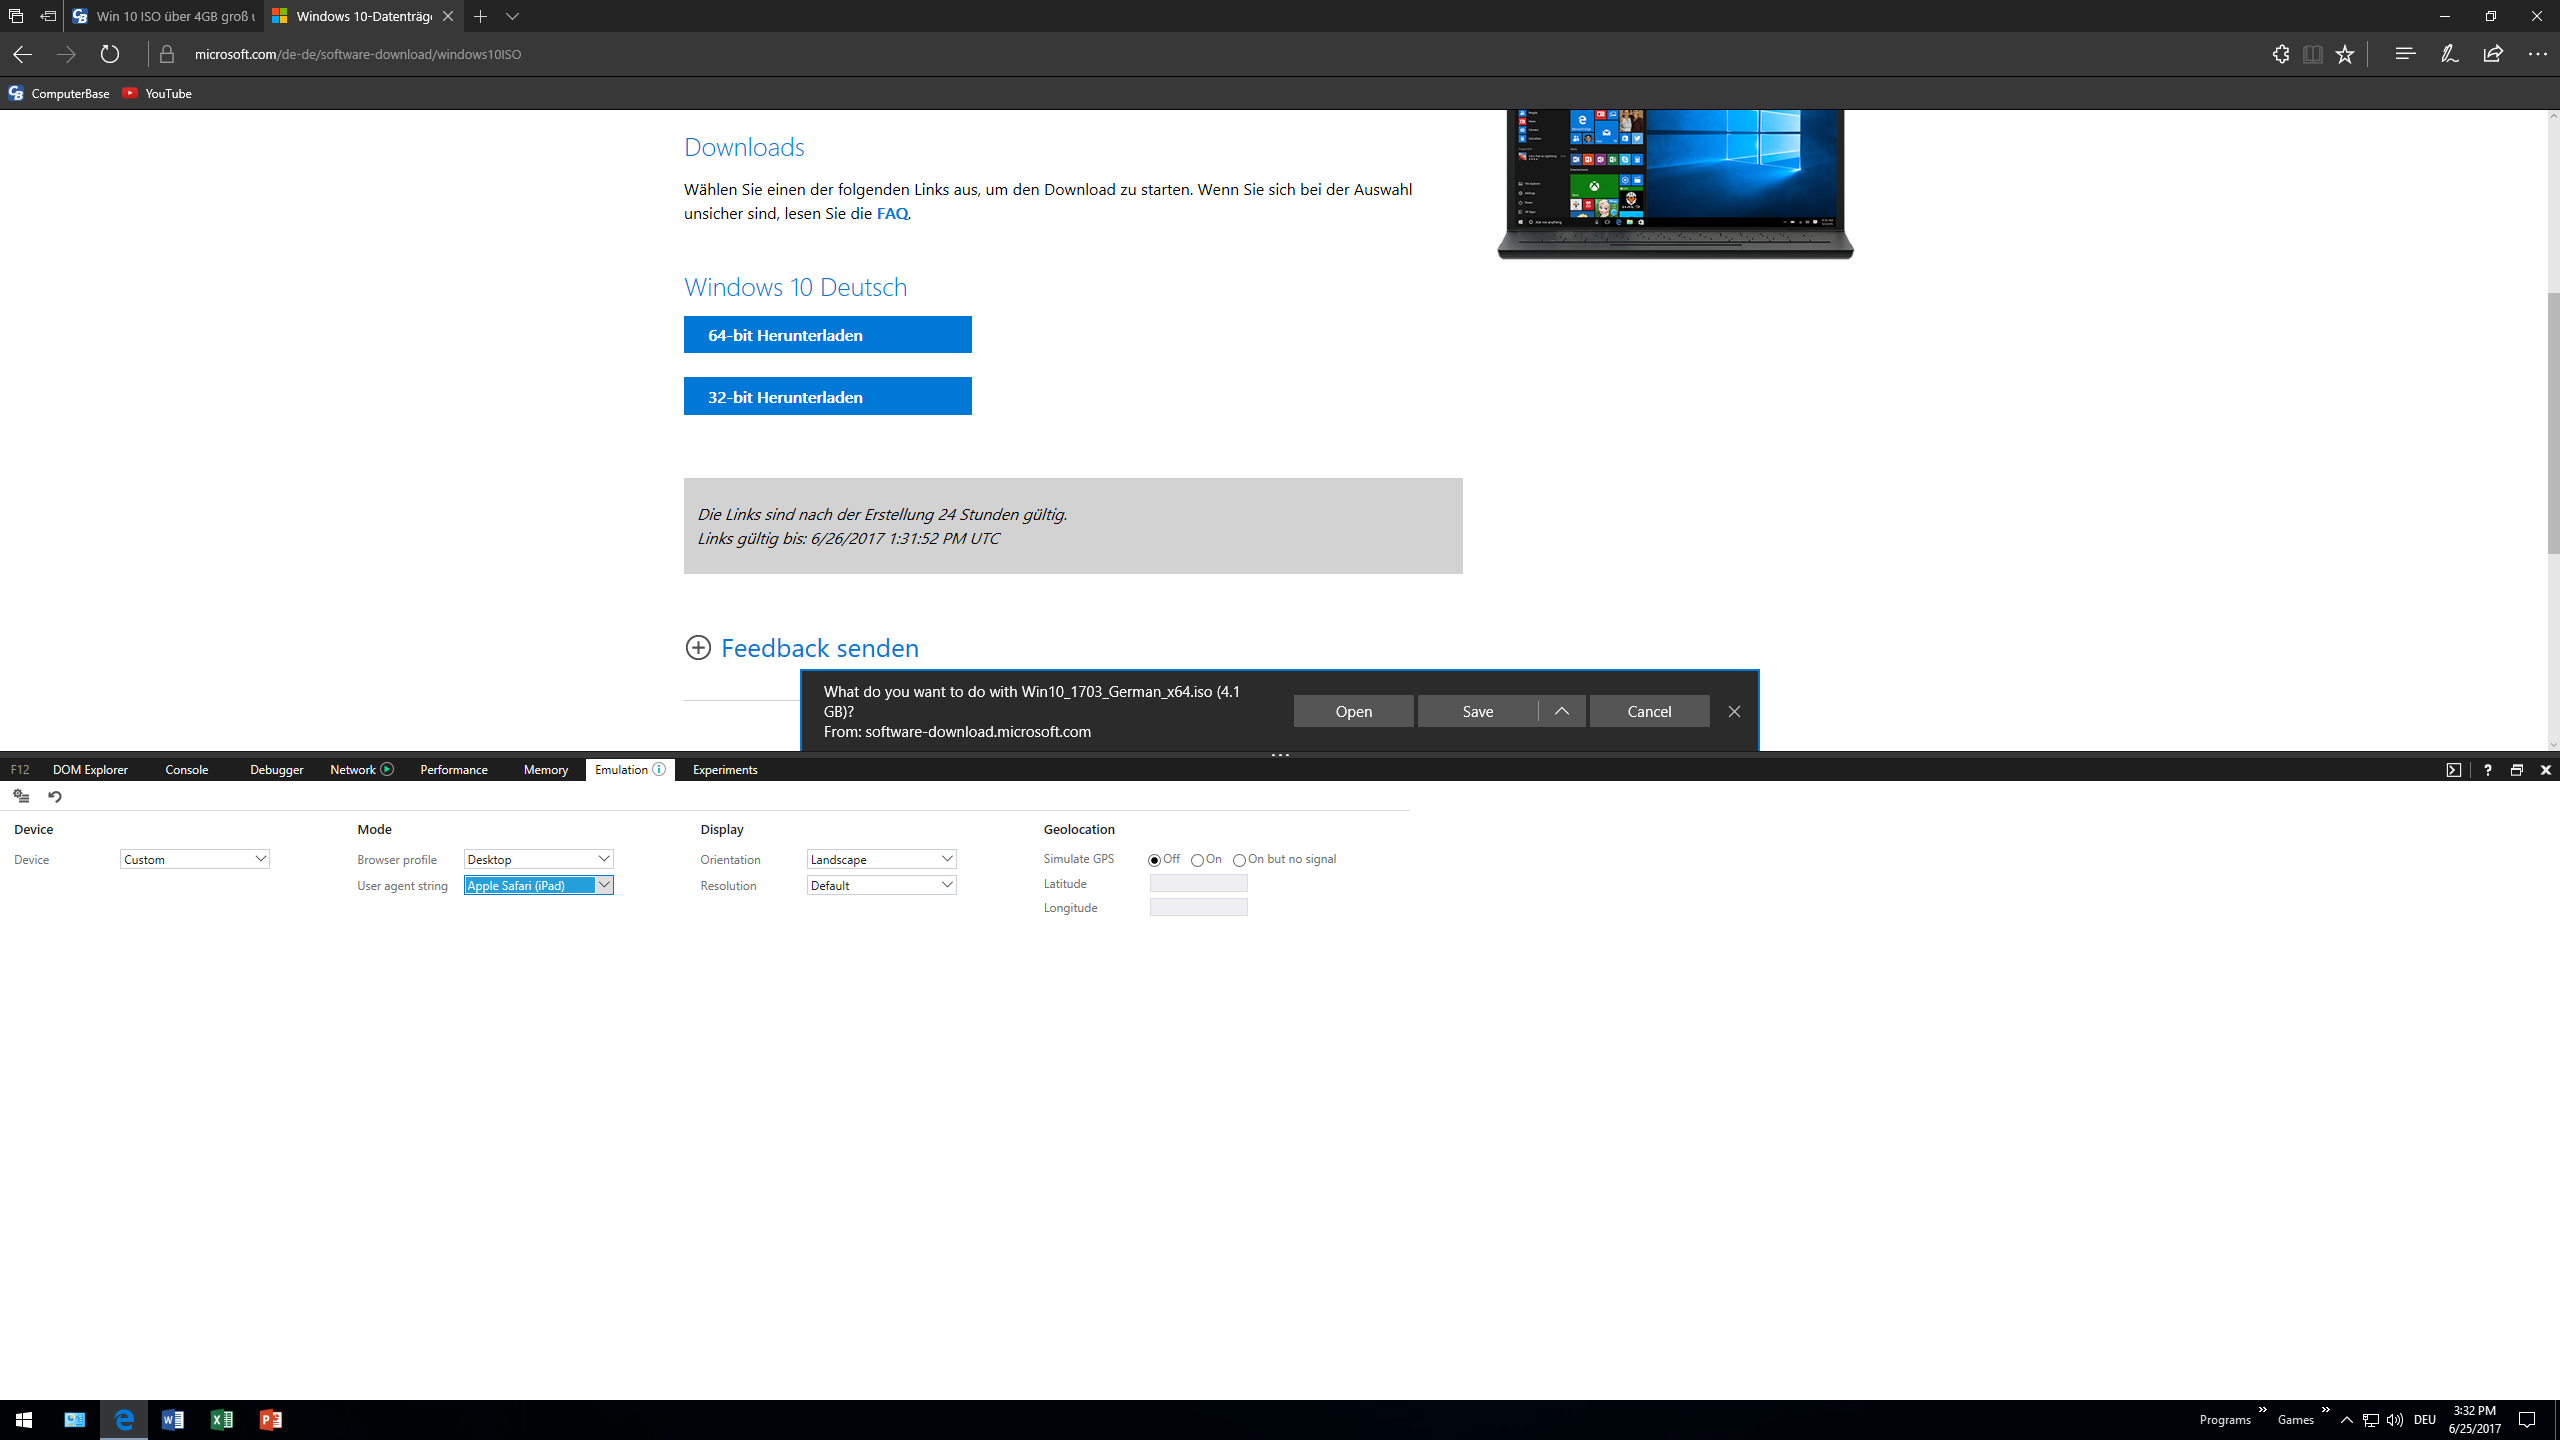Image resolution: width=2560 pixels, height=1440 pixels.
Task: Click the 32-bit Herunterladen button
Action: (x=827, y=396)
